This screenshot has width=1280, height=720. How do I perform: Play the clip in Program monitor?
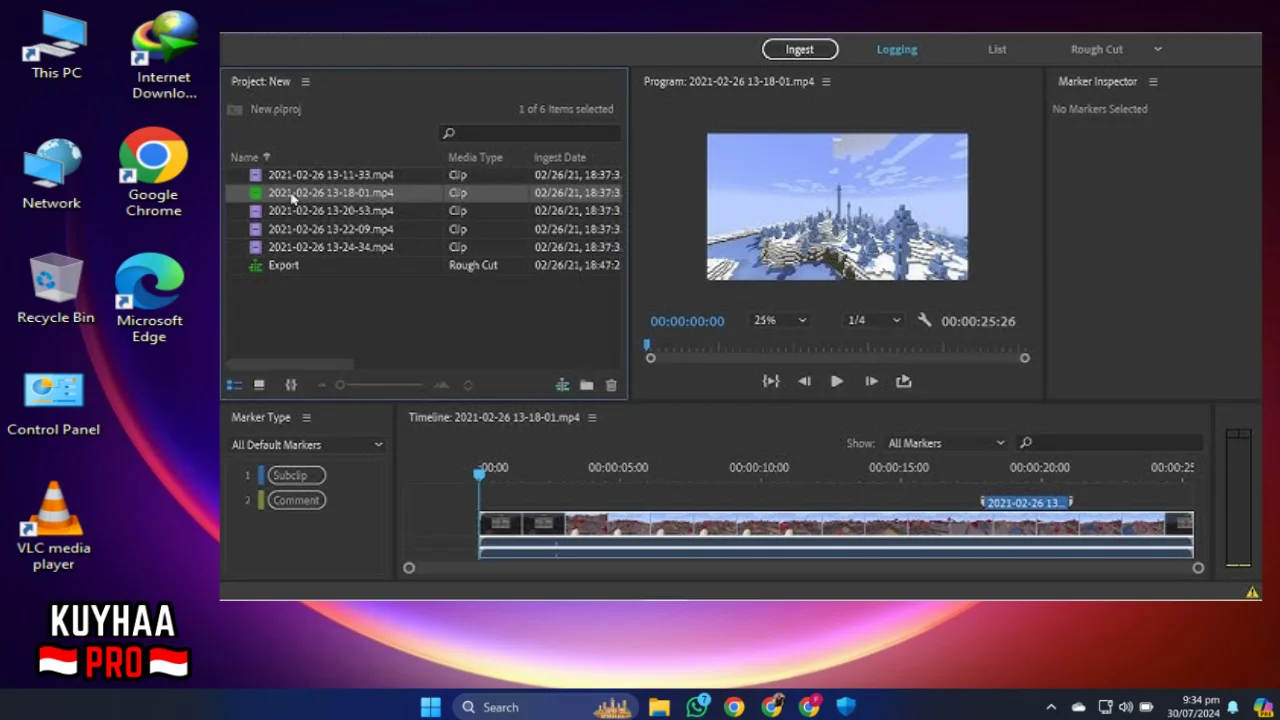coord(837,381)
